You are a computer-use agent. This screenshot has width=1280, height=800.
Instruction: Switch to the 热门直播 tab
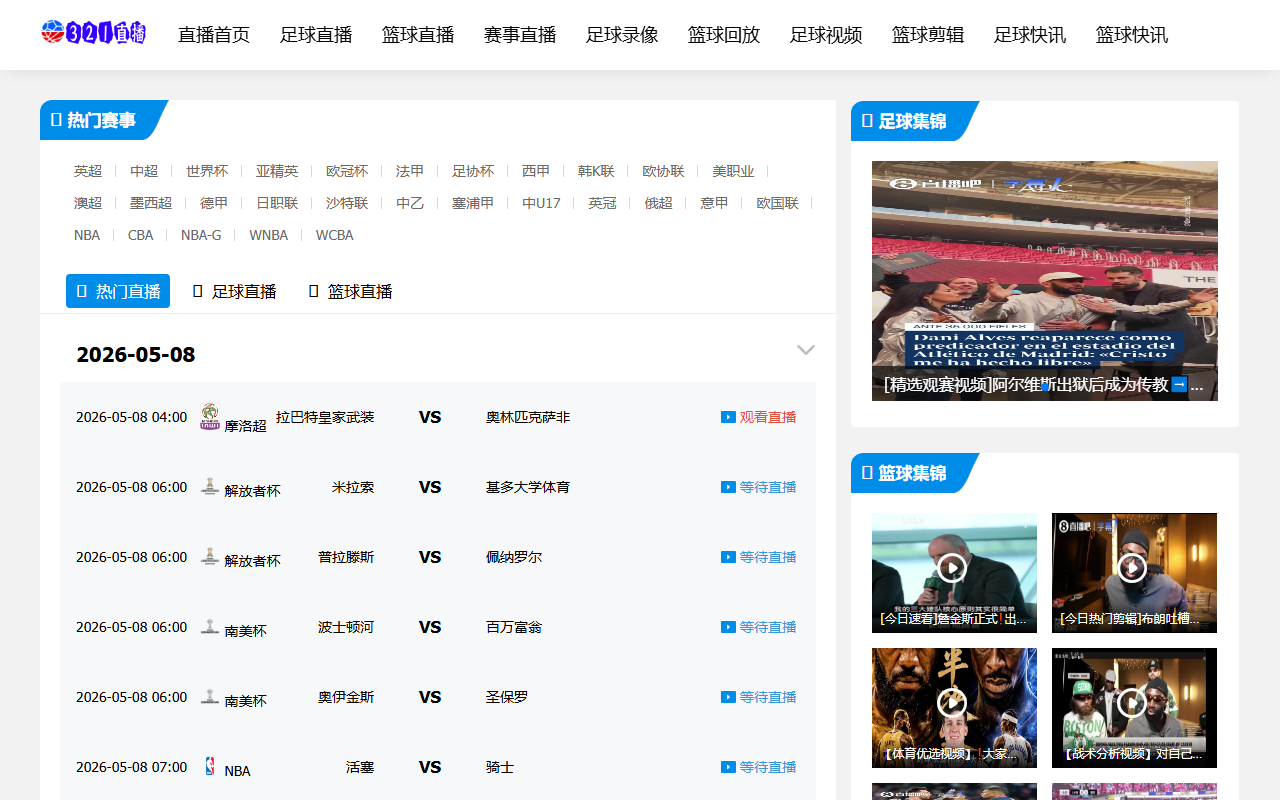(x=118, y=291)
